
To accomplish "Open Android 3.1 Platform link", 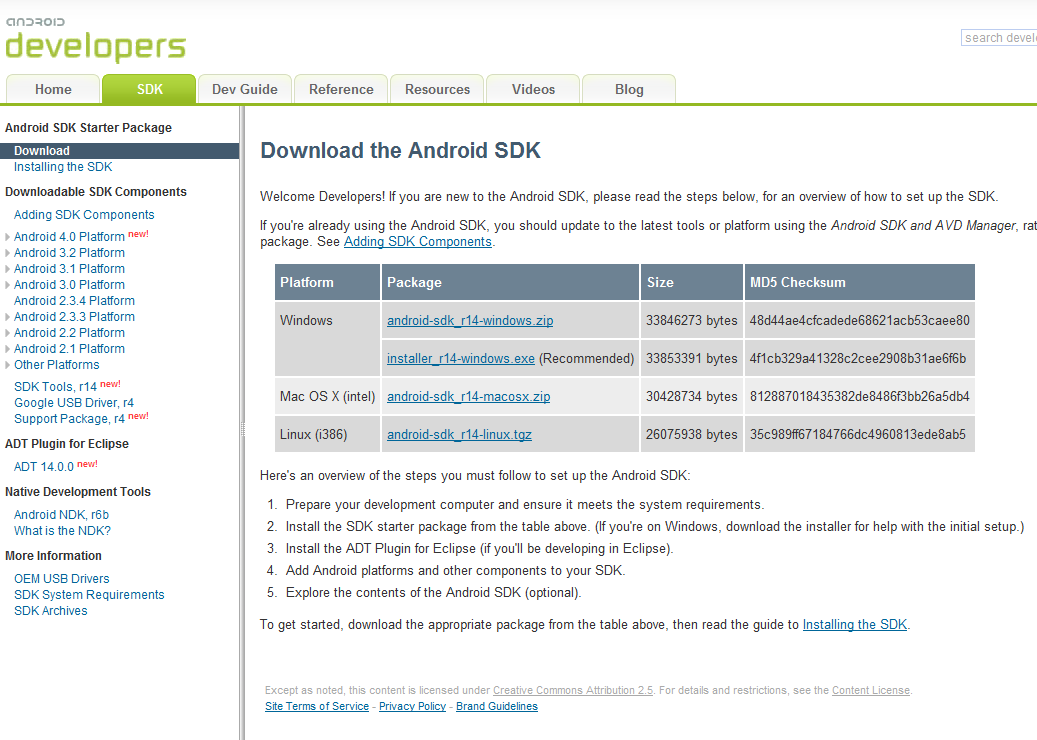I will tap(69, 268).
